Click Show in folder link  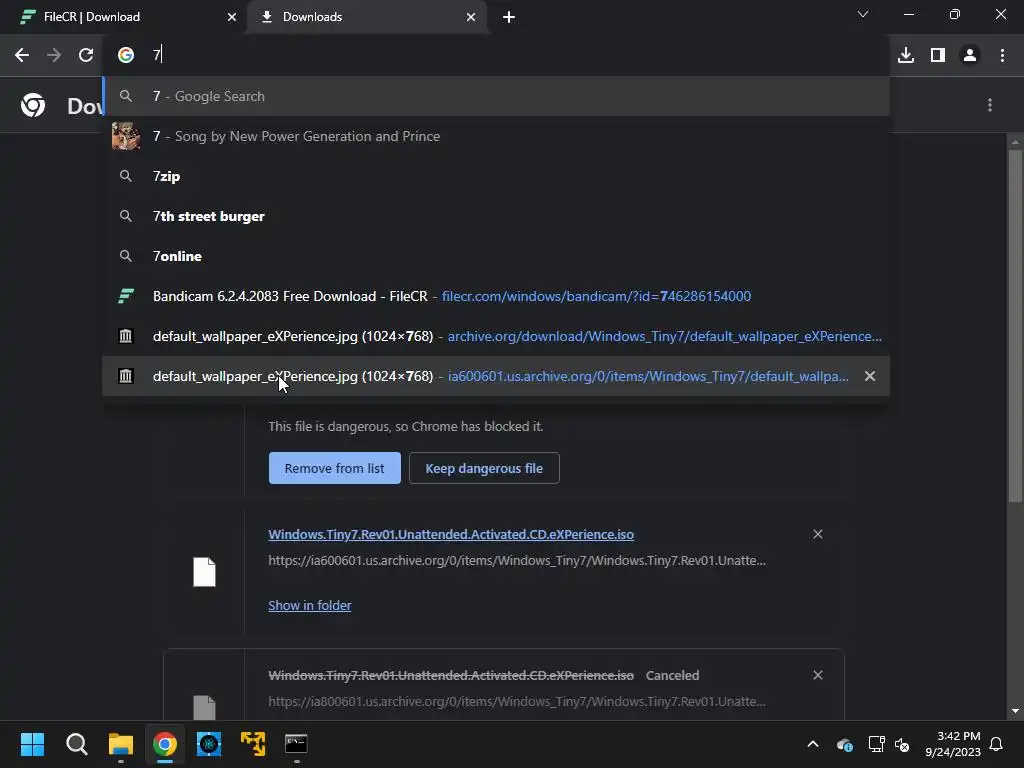[310, 605]
